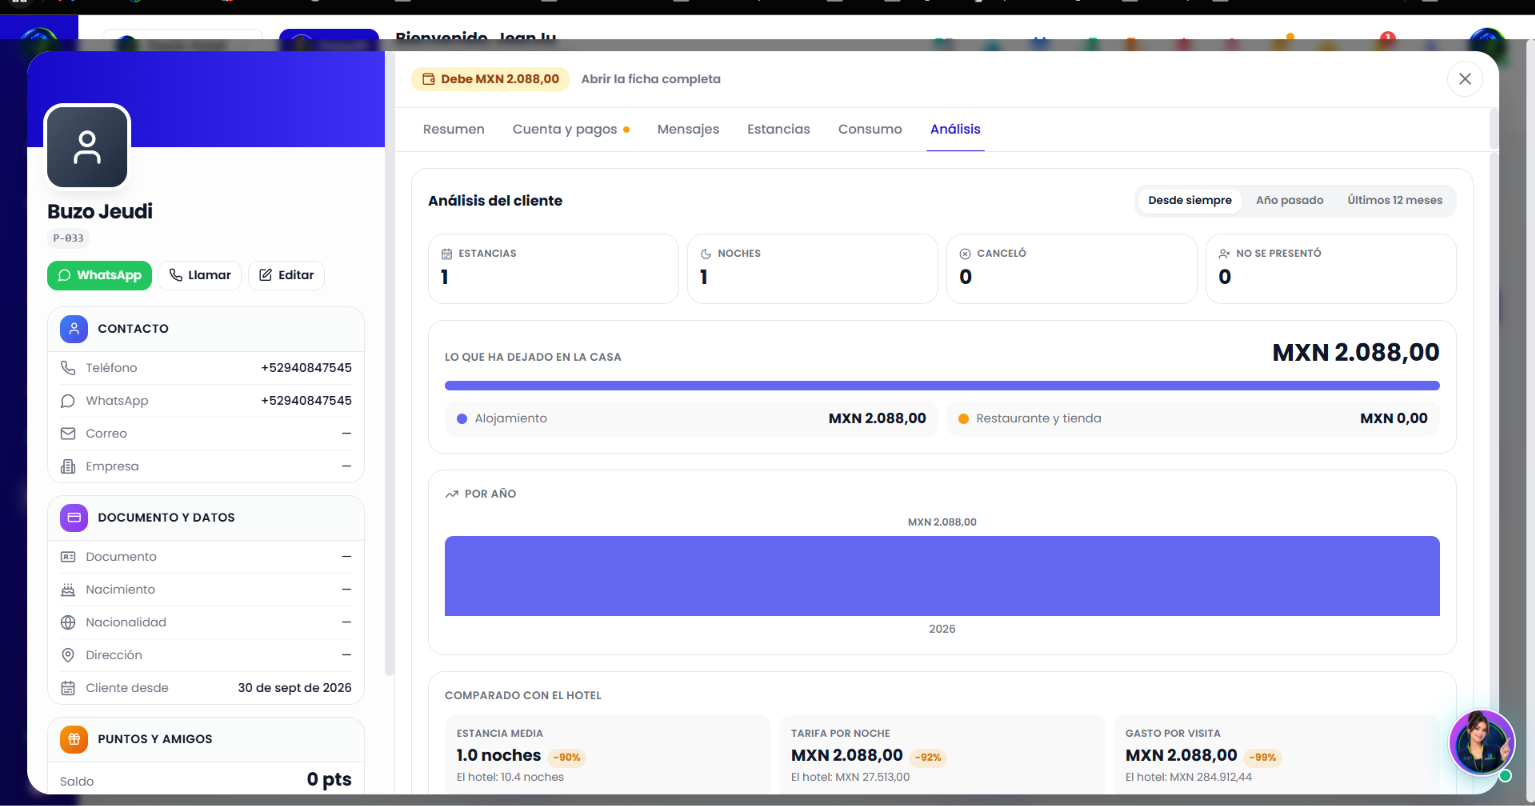Click the Dirección map pin icon
Screen dimensions: 1535x806
[x=68, y=655]
